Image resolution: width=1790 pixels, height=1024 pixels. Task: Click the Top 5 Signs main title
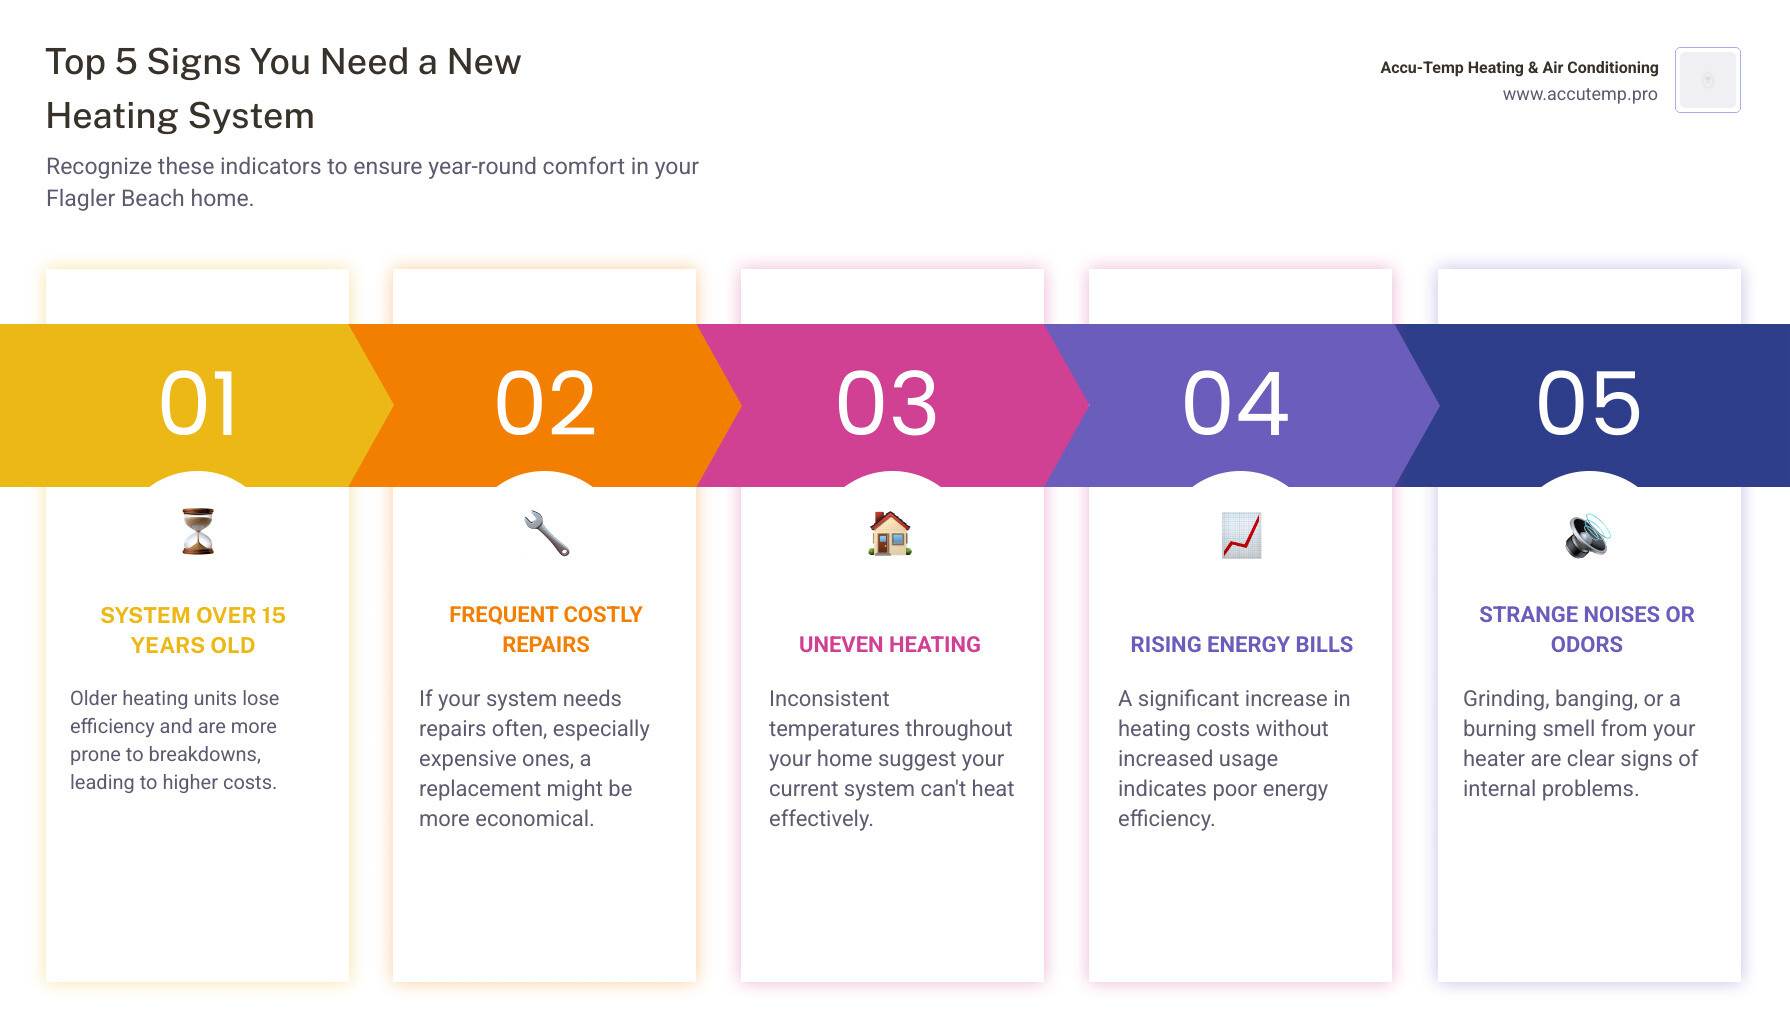click(x=283, y=88)
